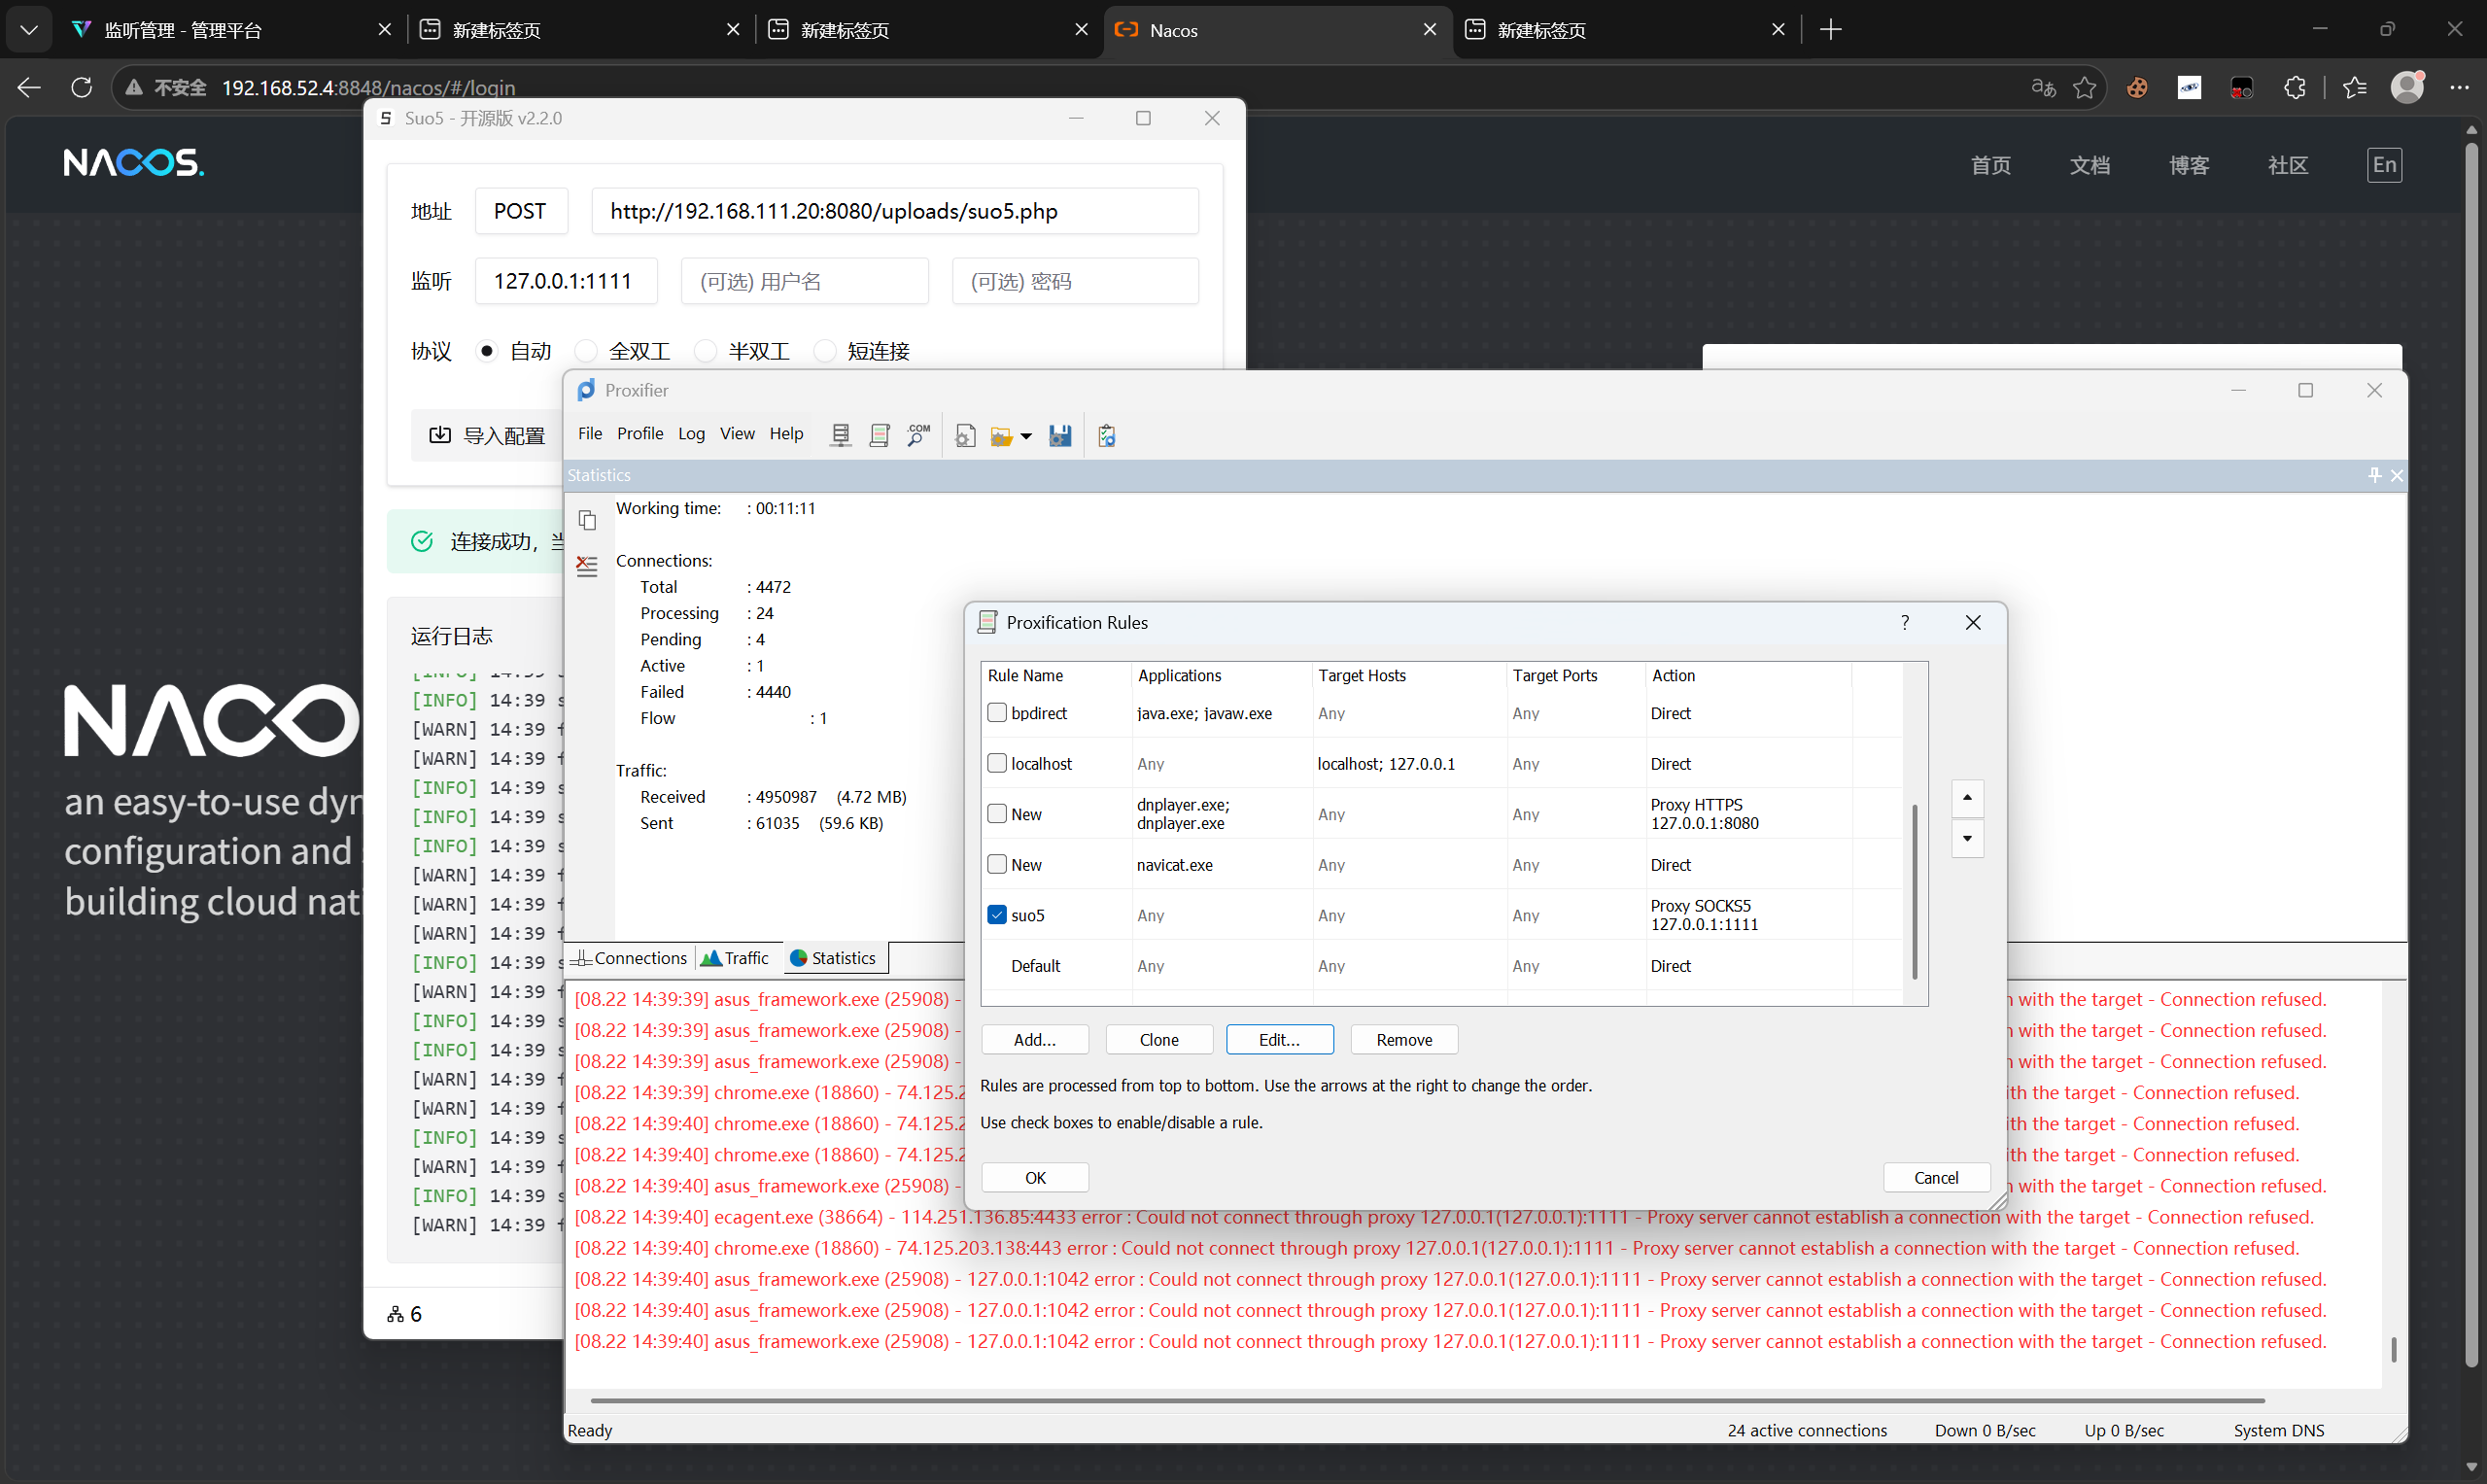This screenshot has height=1484, width=2487.
Task: Close the Statistics panel
Action: pos(2396,475)
